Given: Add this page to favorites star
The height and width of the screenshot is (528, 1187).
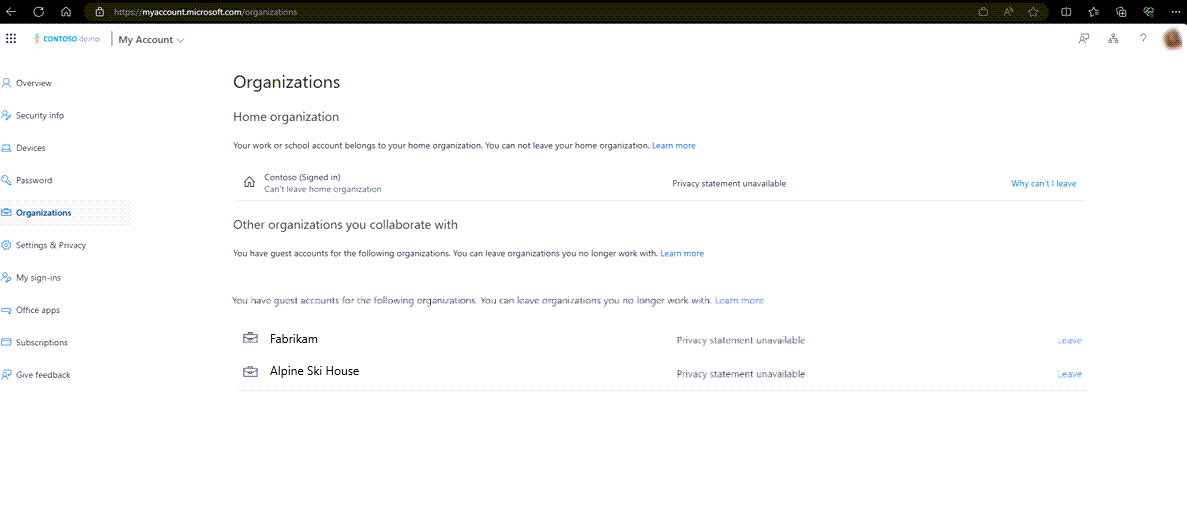Looking at the screenshot, I should coord(1033,12).
